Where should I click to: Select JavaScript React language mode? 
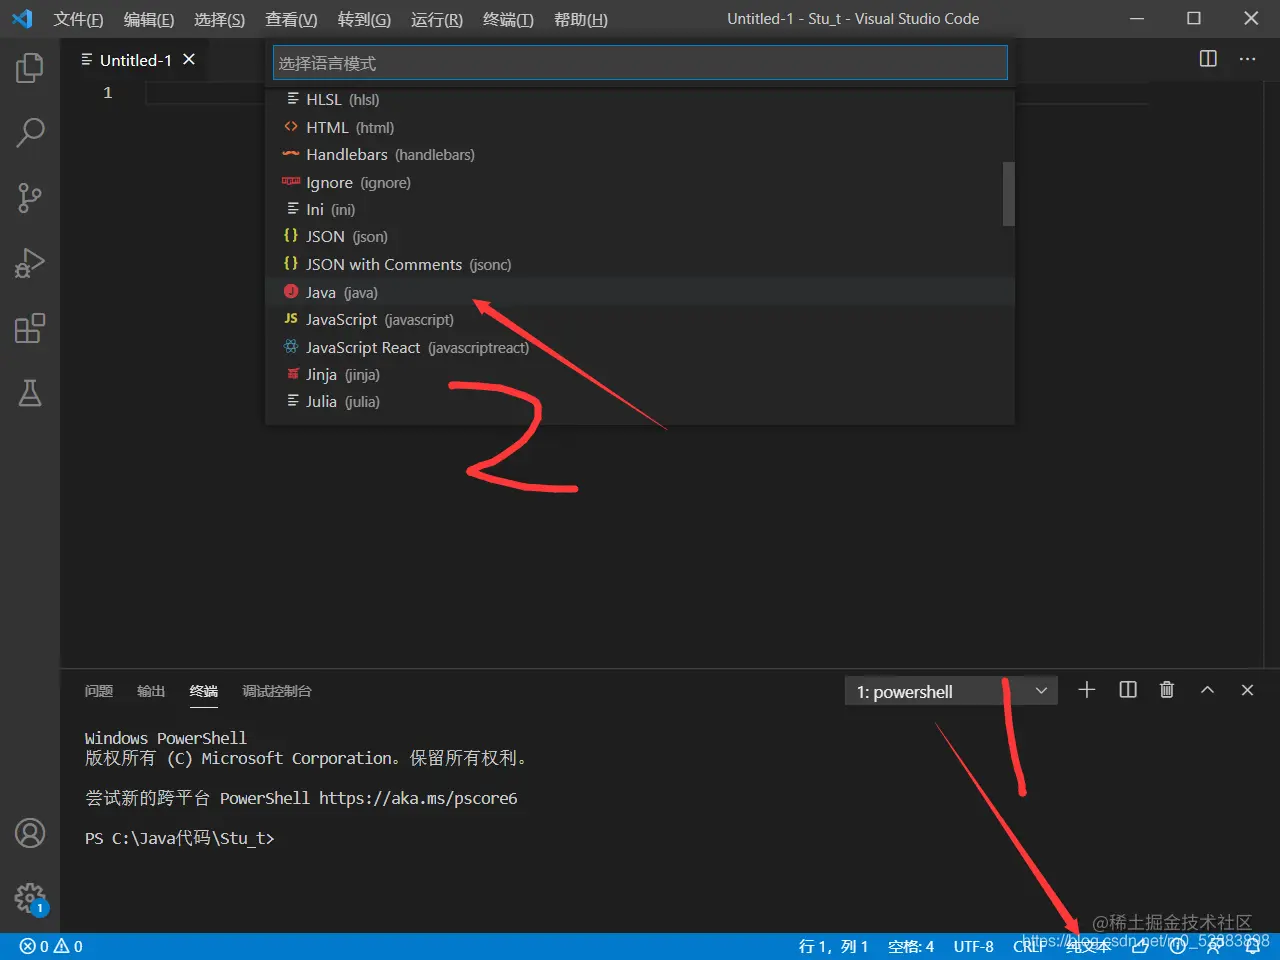(640, 347)
